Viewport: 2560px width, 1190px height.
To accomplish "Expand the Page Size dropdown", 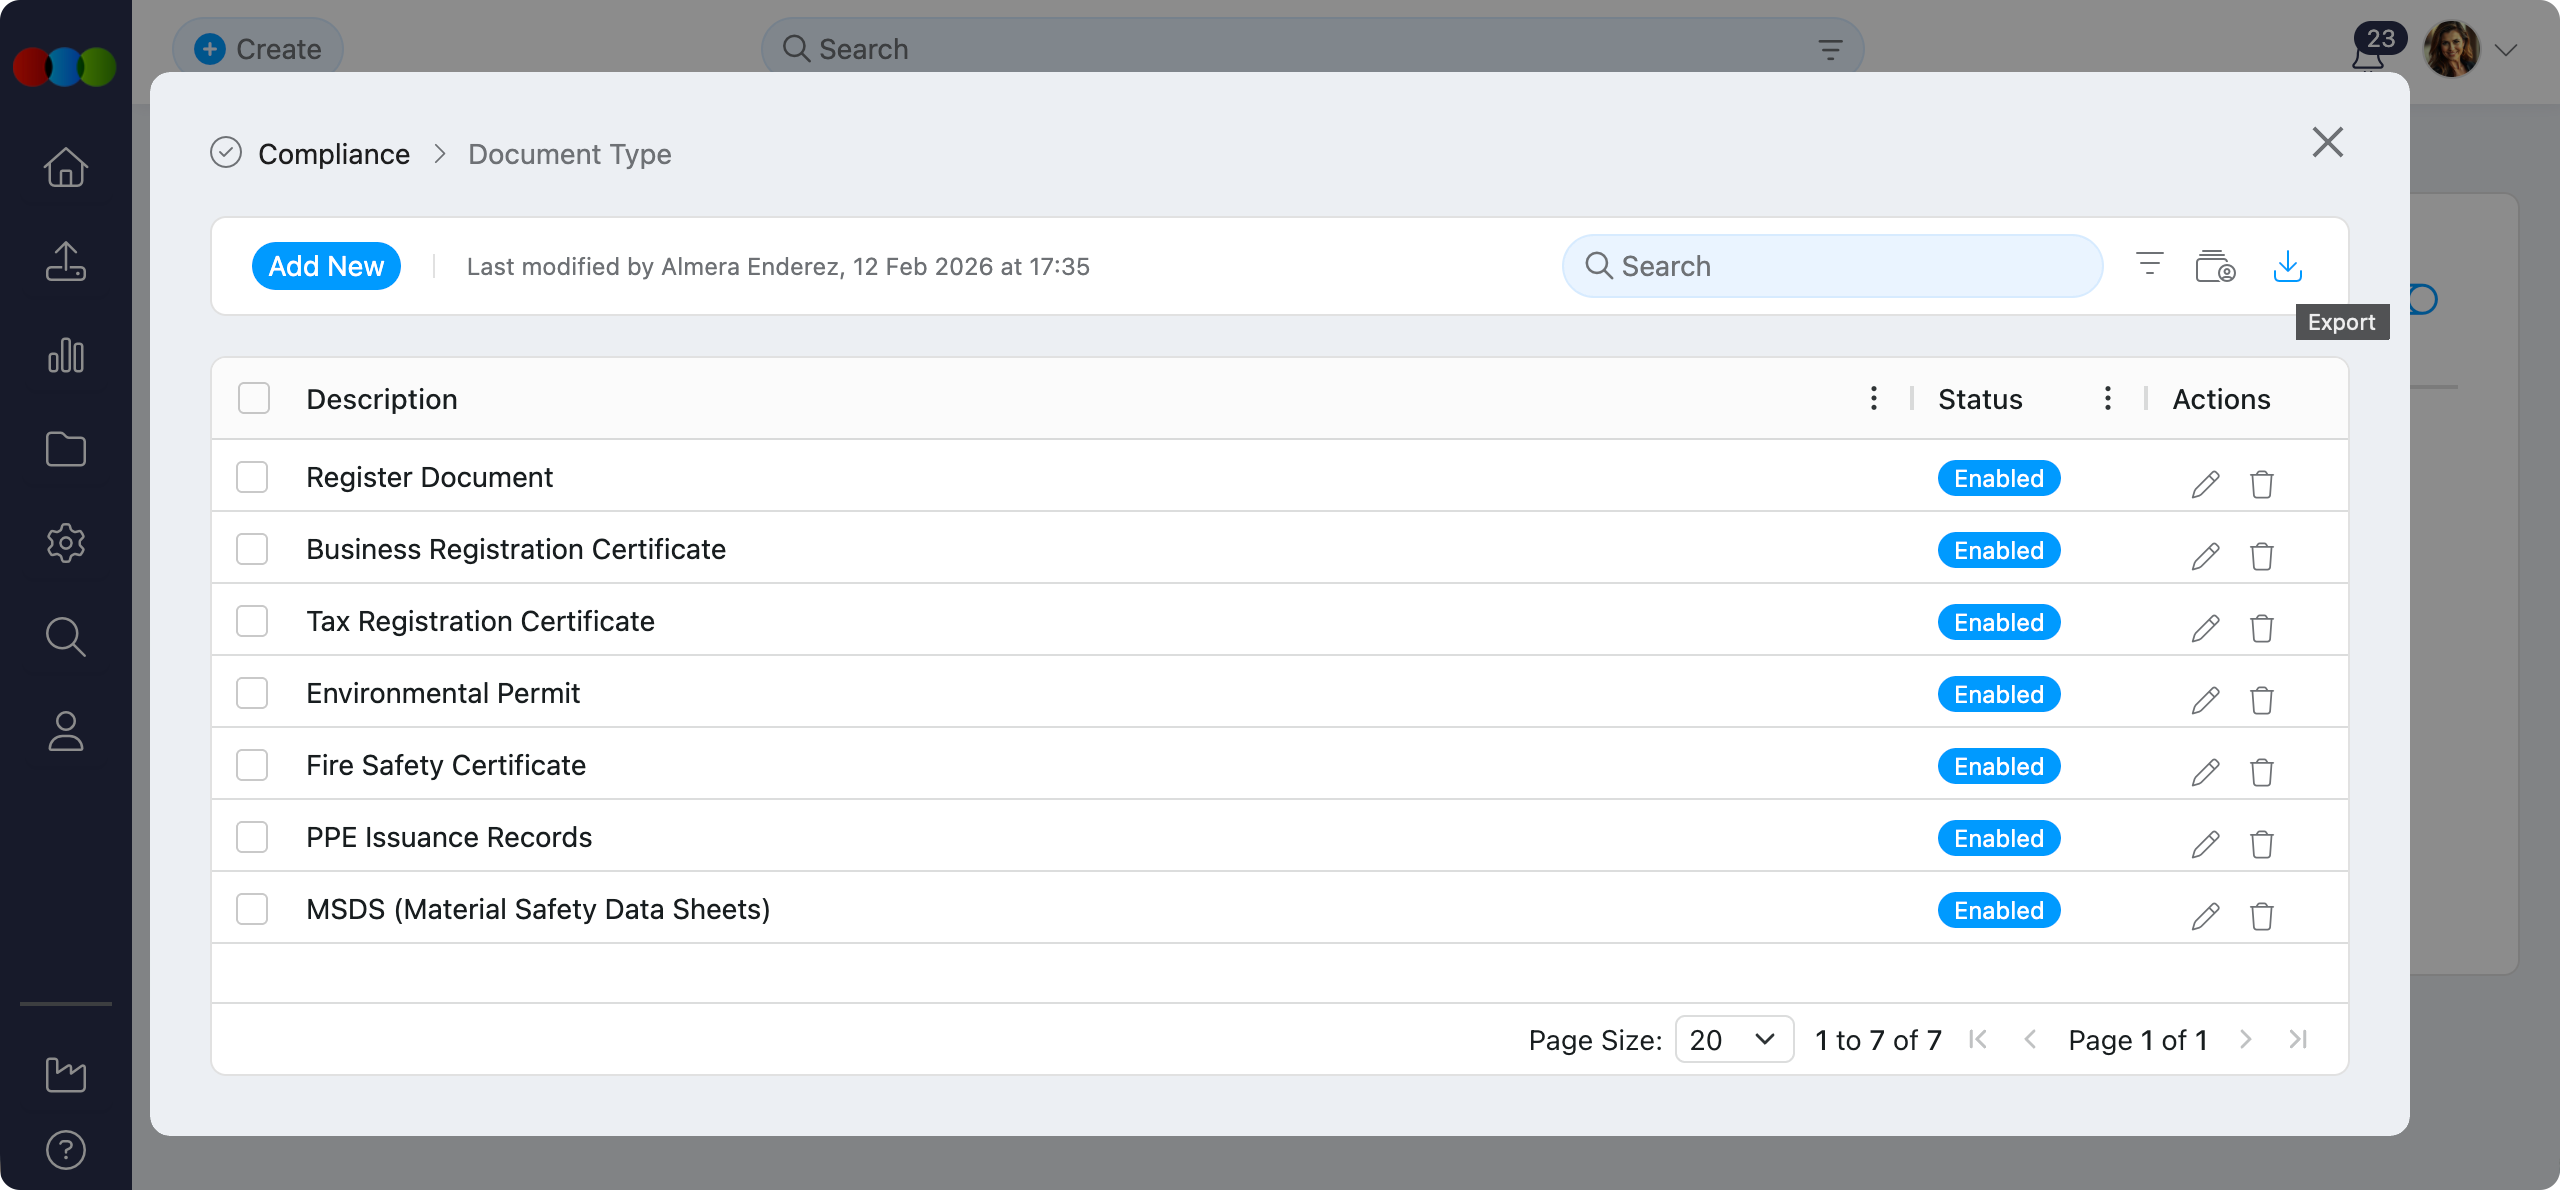I will click(1733, 1040).
